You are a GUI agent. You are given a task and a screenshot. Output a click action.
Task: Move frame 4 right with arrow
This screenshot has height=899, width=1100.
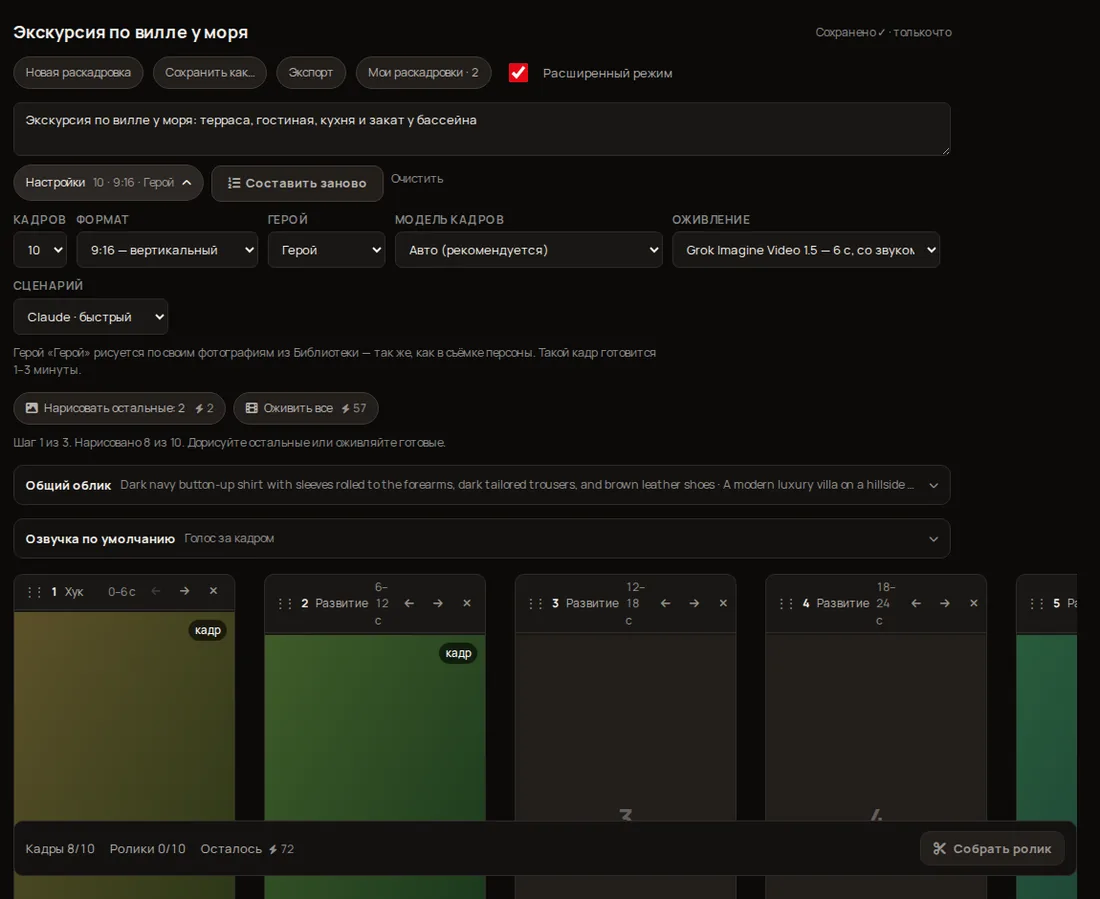(x=944, y=603)
